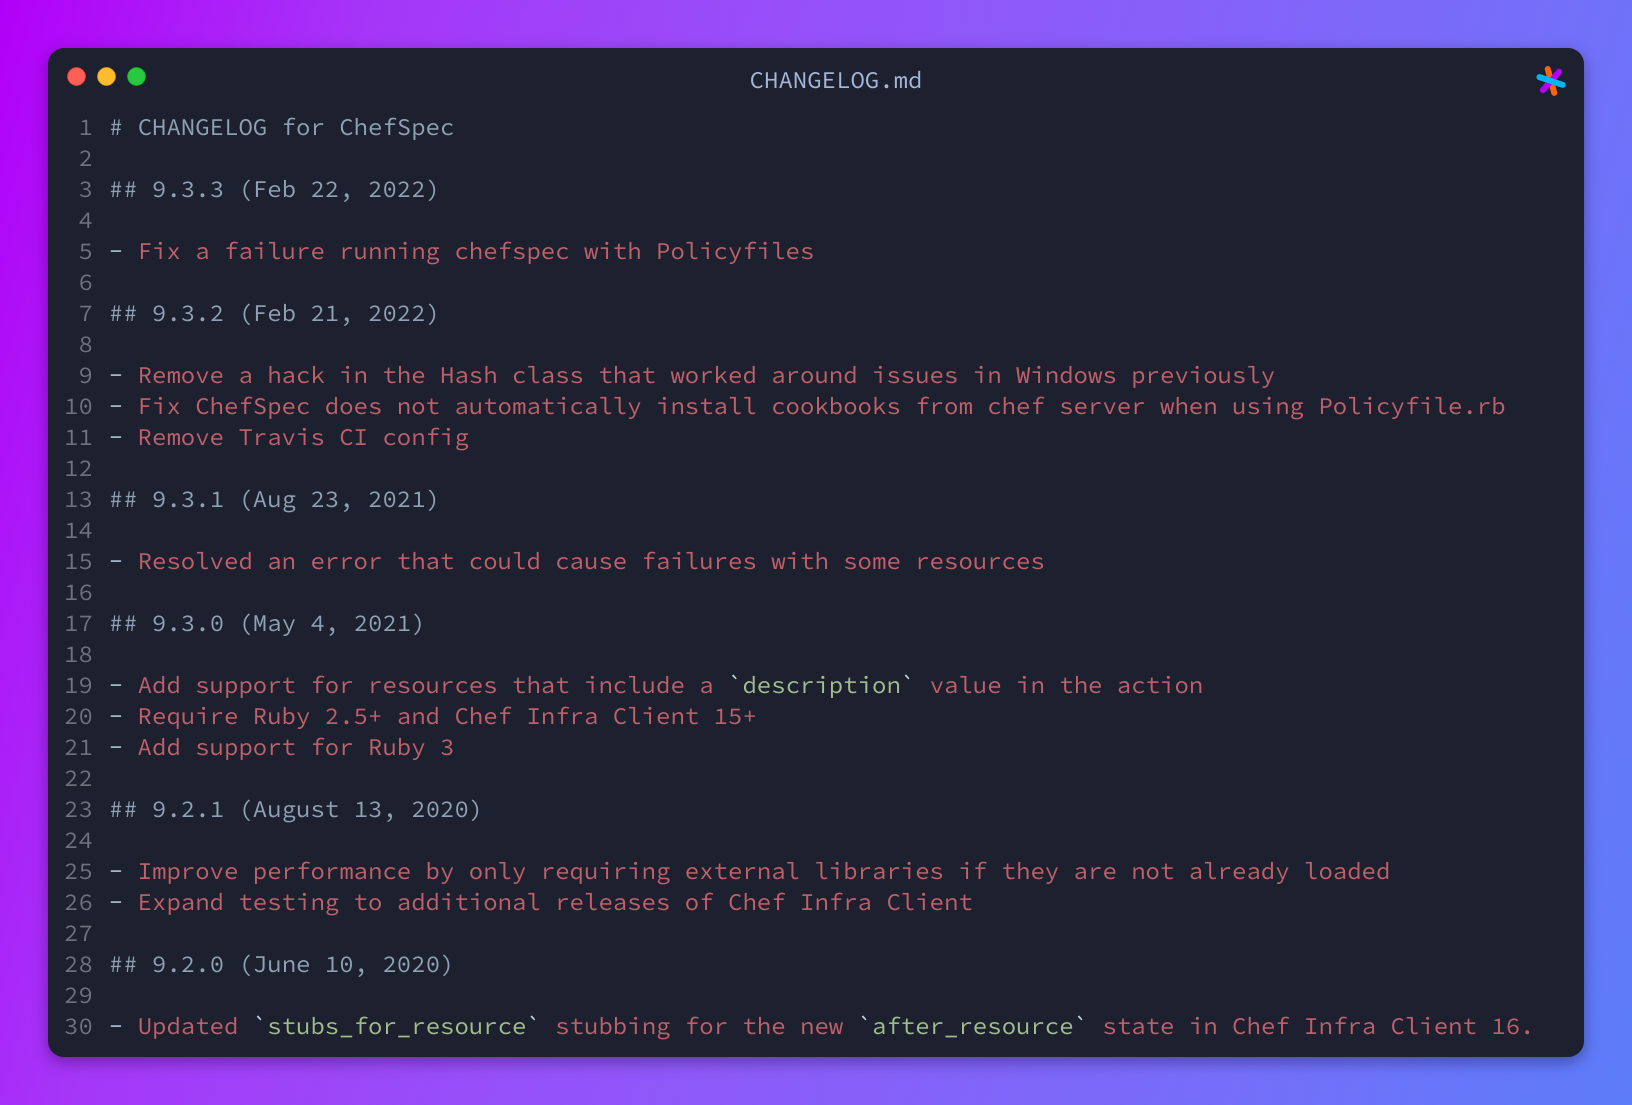Screen dimensions: 1632x1105
Task: Click the yellow minimize window button
Action: pyautogui.click(x=107, y=77)
